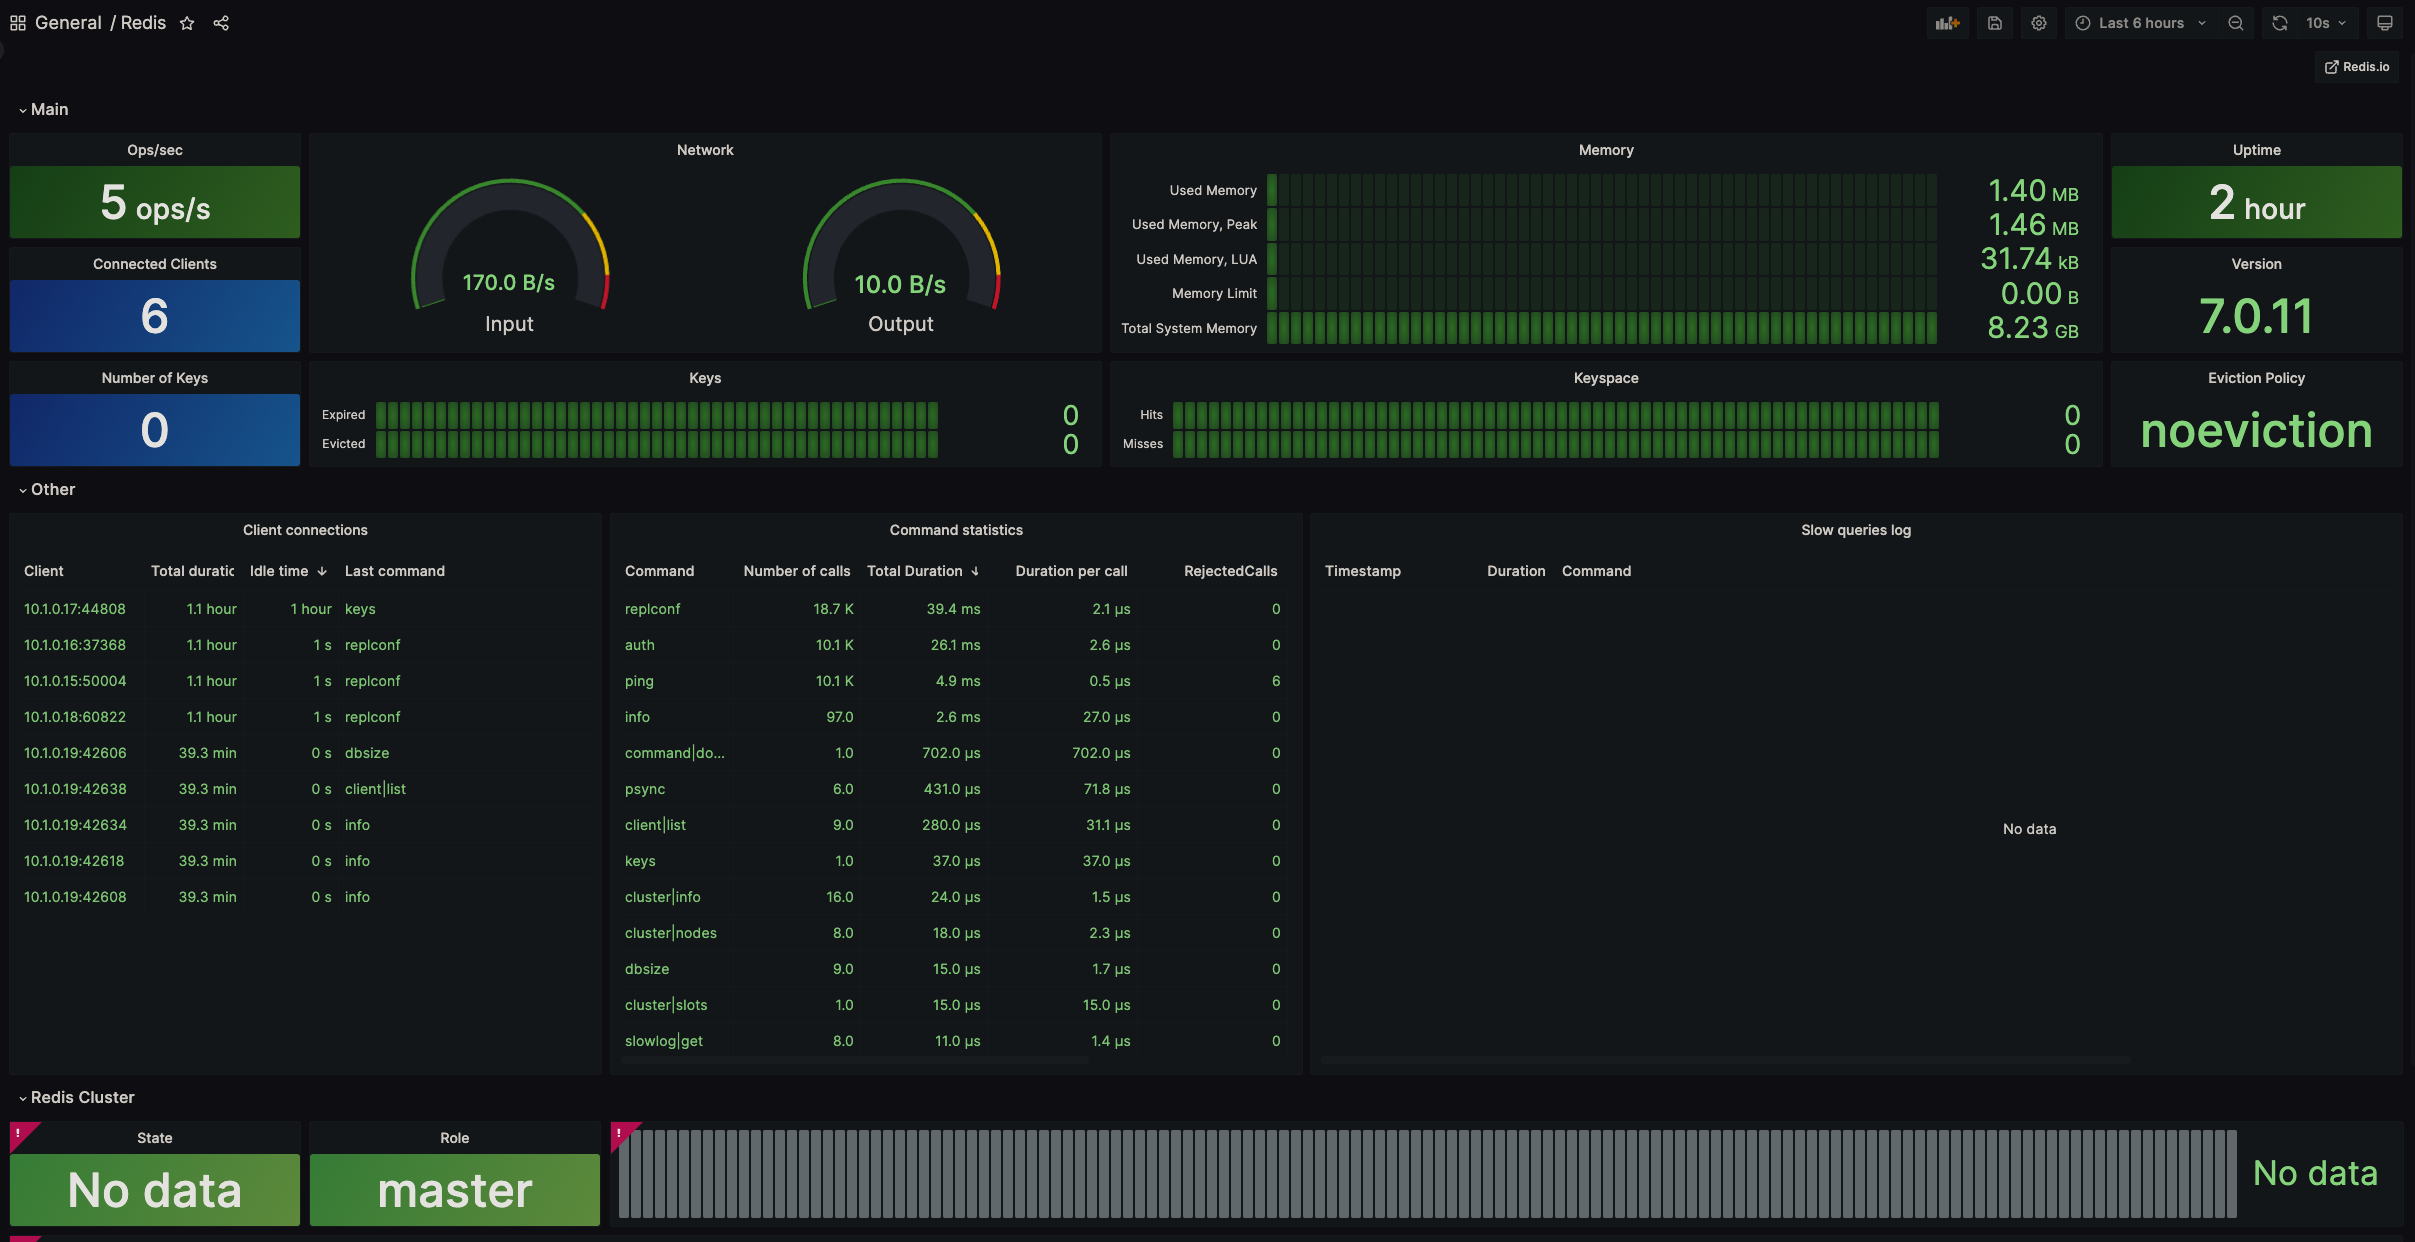Click the Add panel icon
Screen dimensions: 2415x1242
[x=1947, y=23]
